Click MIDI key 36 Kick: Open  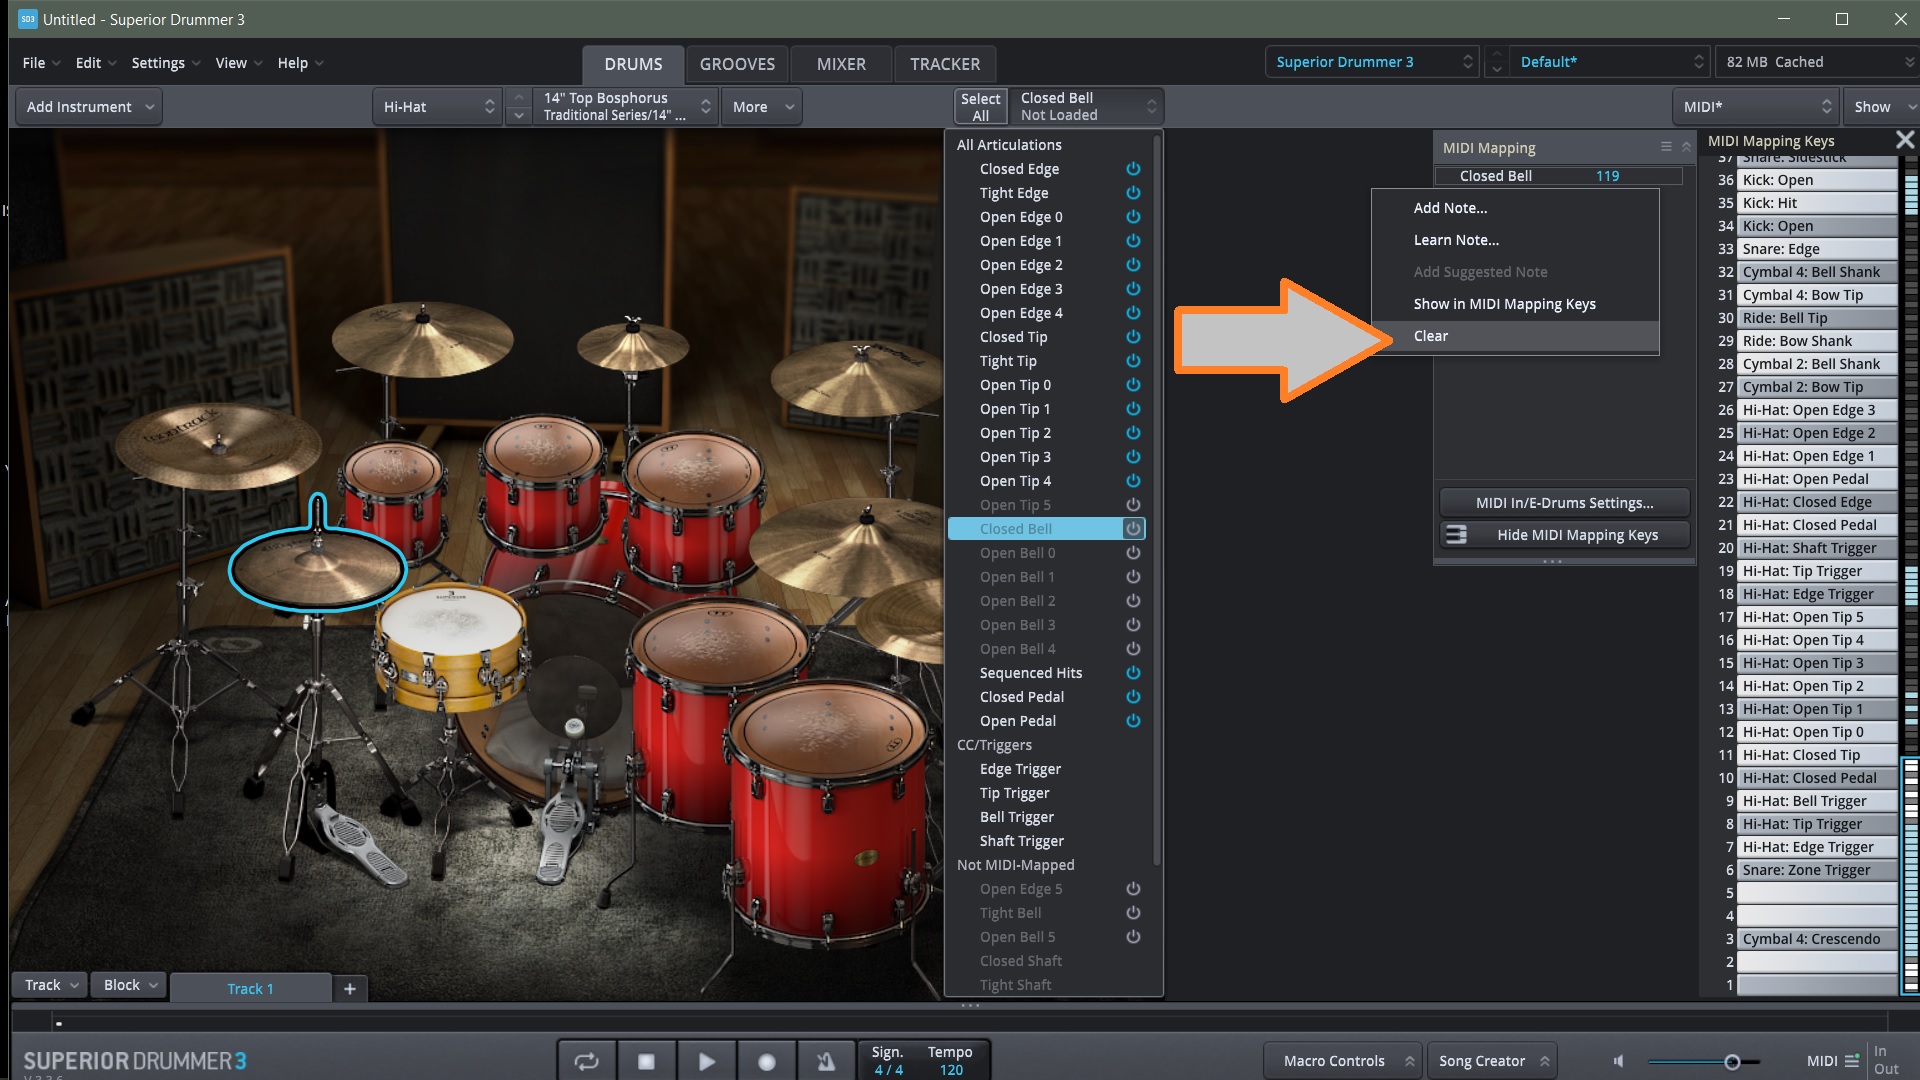1816,180
